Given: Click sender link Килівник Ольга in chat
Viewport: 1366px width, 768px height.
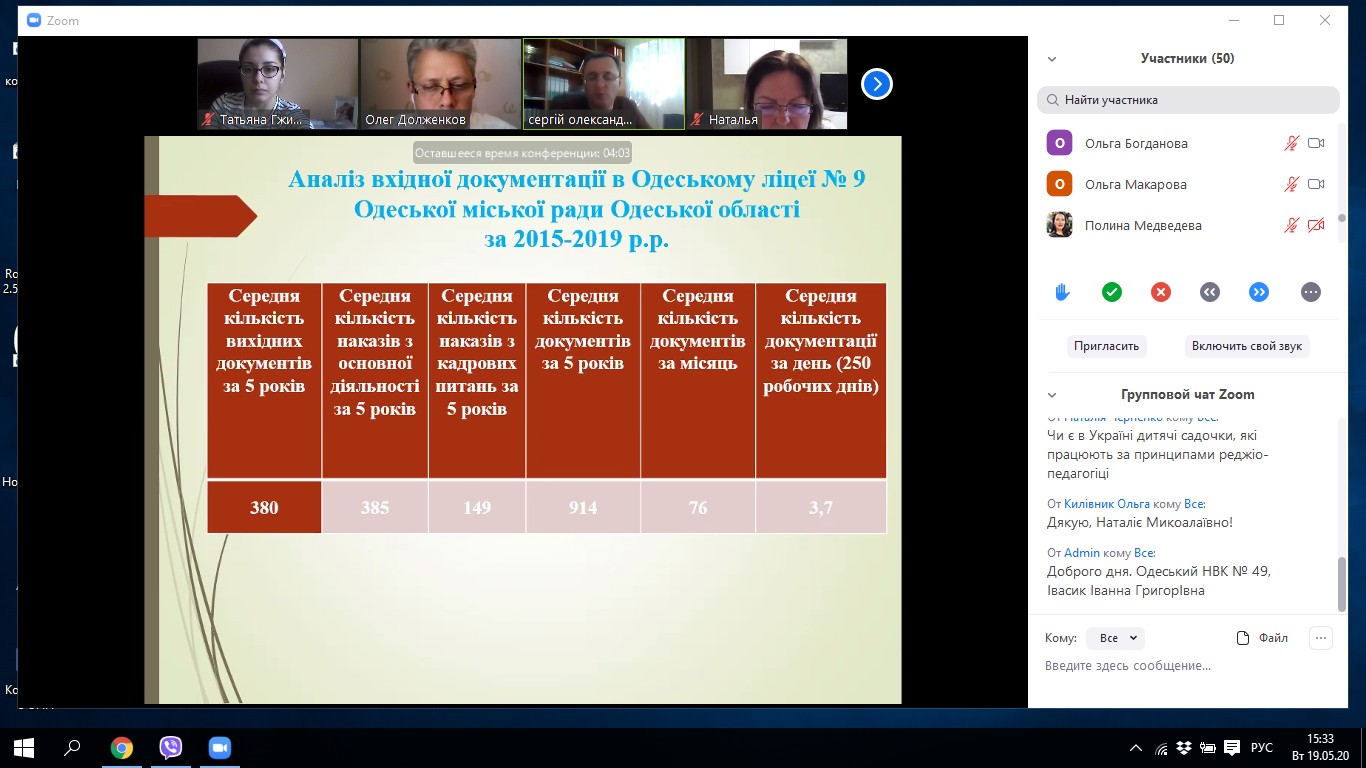Looking at the screenshot, I should [1107, 505].
